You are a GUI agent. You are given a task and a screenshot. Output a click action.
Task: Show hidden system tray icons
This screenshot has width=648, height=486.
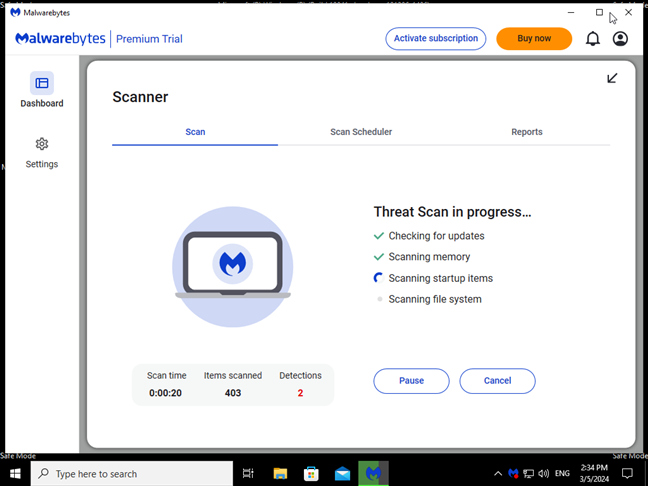[498, 474]
